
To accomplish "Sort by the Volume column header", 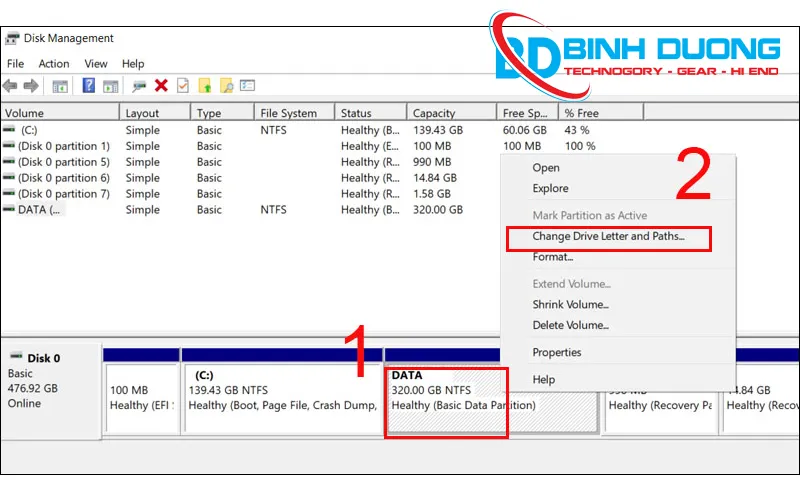I will [x=60, y=113].
